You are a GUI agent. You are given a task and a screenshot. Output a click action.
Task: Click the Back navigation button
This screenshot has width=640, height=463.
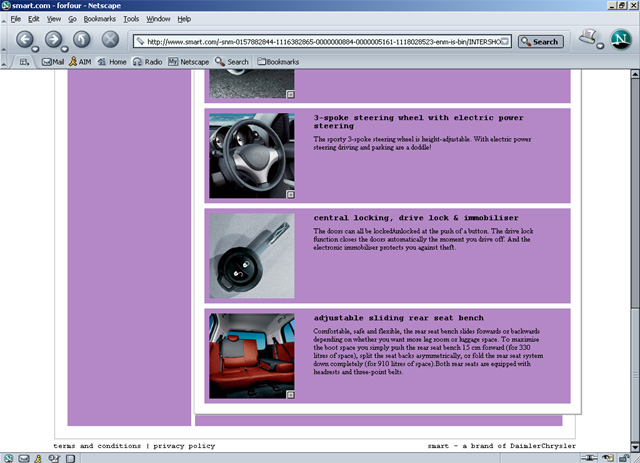coord(24,41)
